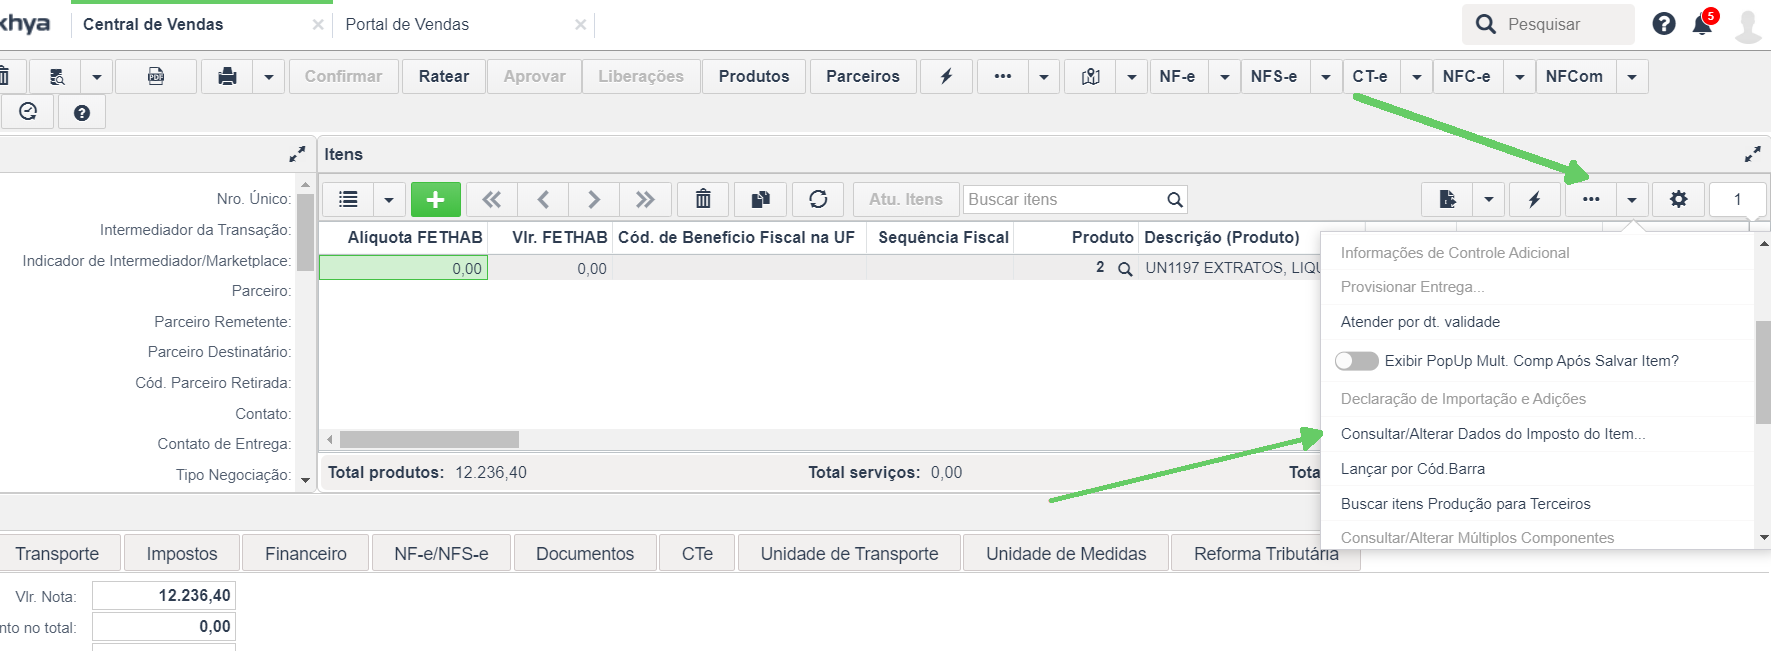
Task: Switch to the Impostos tab
Action: [x=182, y=553]
